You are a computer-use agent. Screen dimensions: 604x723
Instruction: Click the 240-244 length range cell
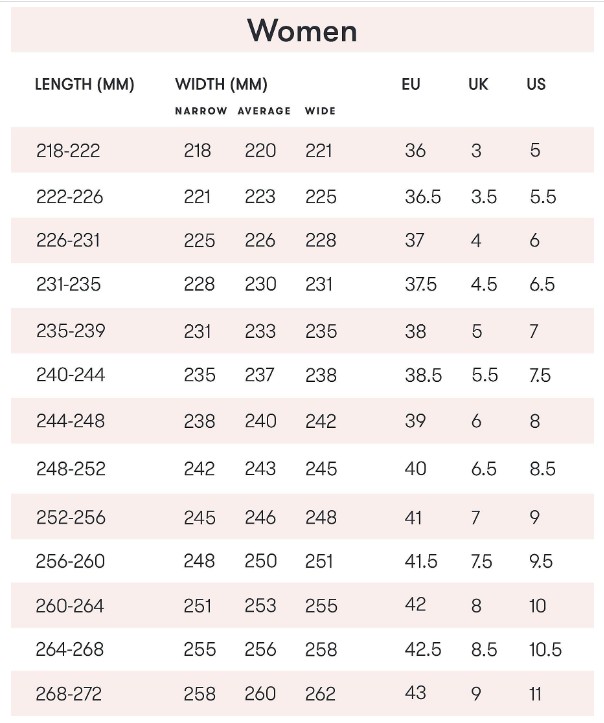69,376
